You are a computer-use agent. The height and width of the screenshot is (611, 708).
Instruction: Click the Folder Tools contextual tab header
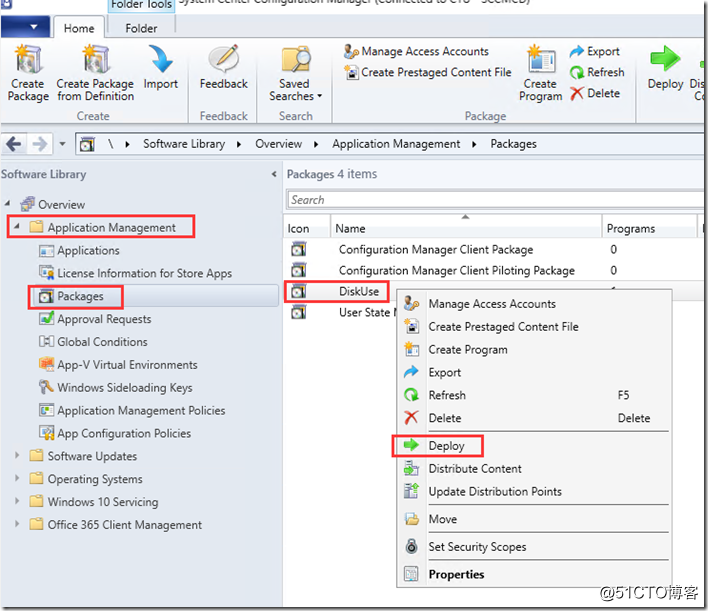tap(141, 5)
